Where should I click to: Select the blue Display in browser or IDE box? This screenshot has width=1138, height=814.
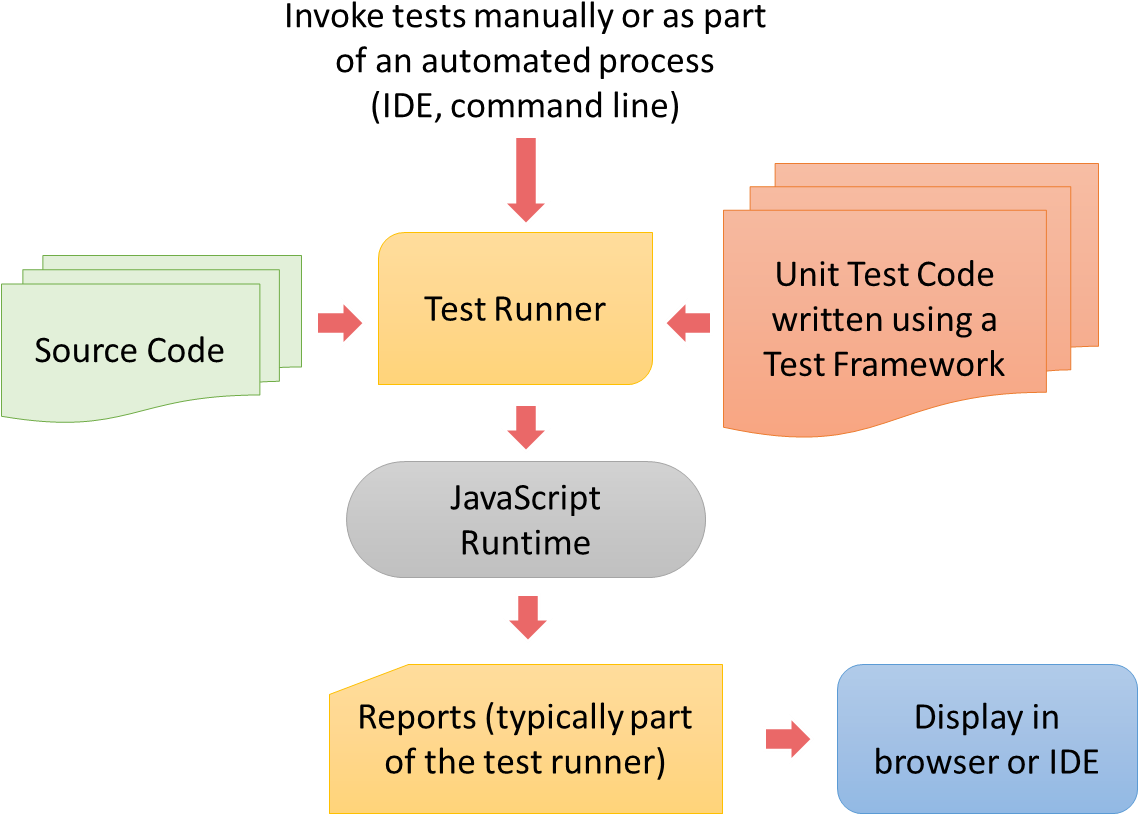pos(986,740)
